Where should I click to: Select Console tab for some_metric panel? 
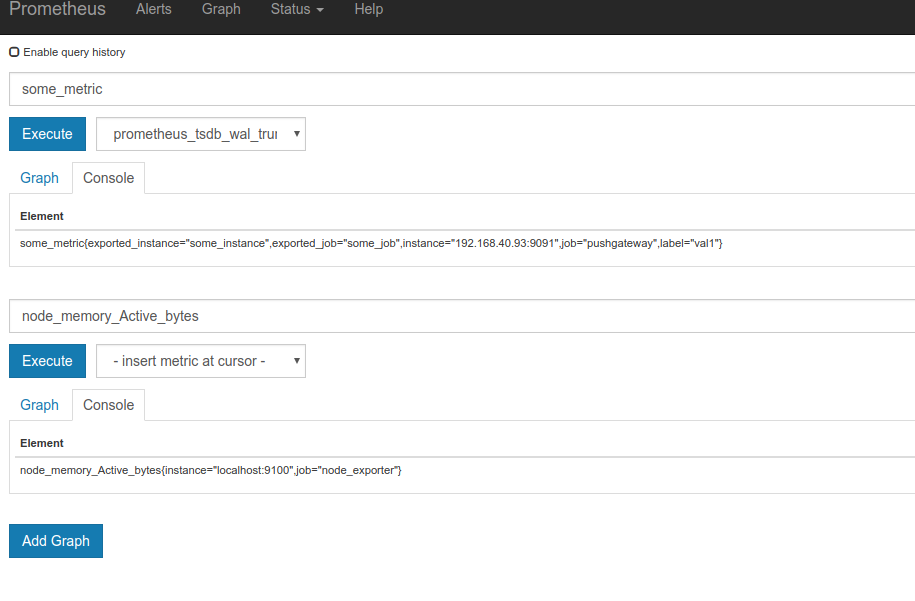109,178
